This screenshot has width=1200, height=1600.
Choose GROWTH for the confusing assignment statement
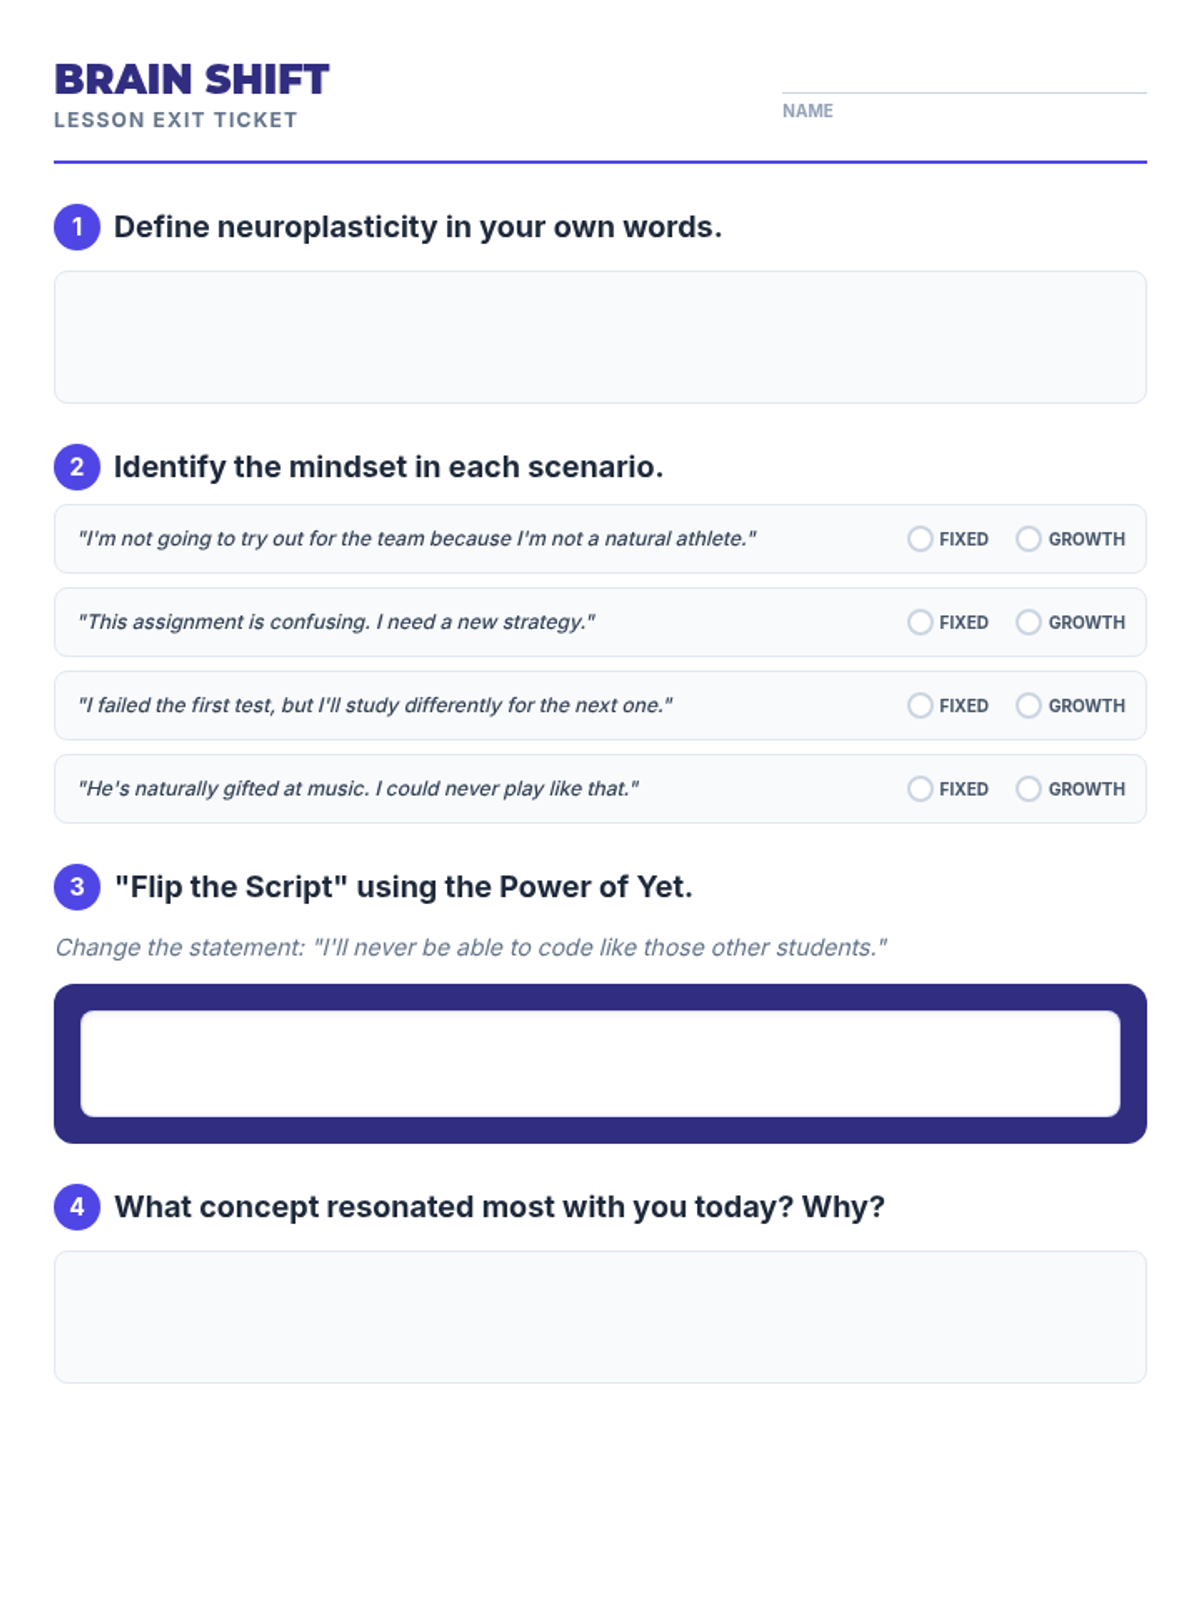(1028, 622)
